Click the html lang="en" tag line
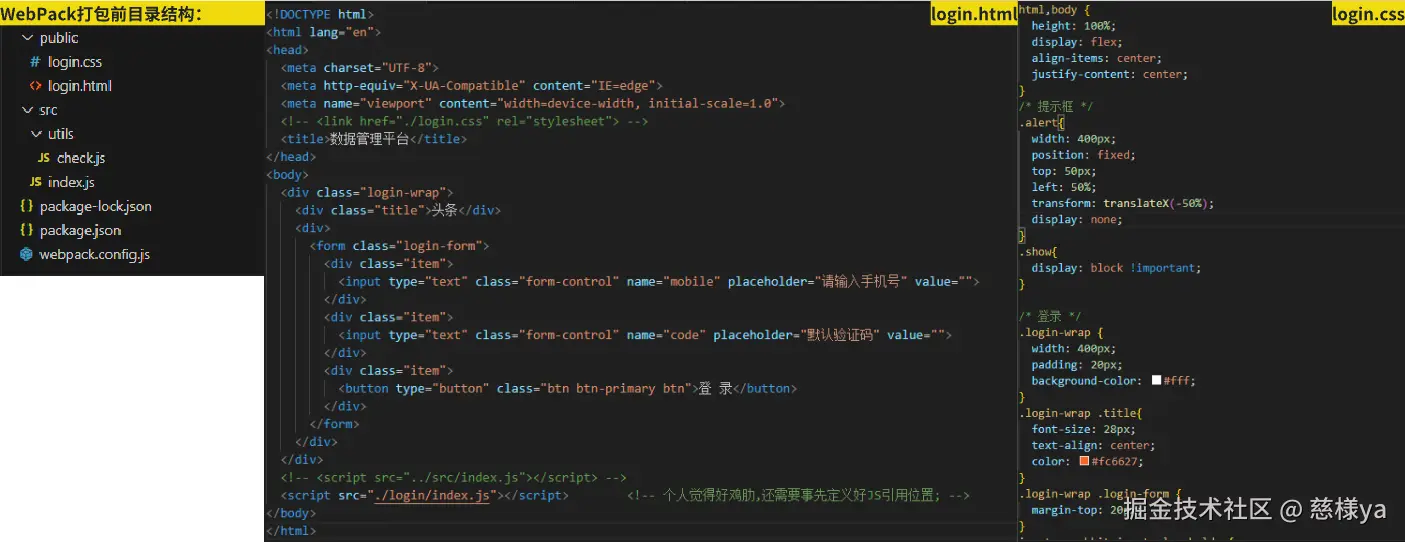The image size is (1405, 542). pyautogui.click(x=323, y=32)
